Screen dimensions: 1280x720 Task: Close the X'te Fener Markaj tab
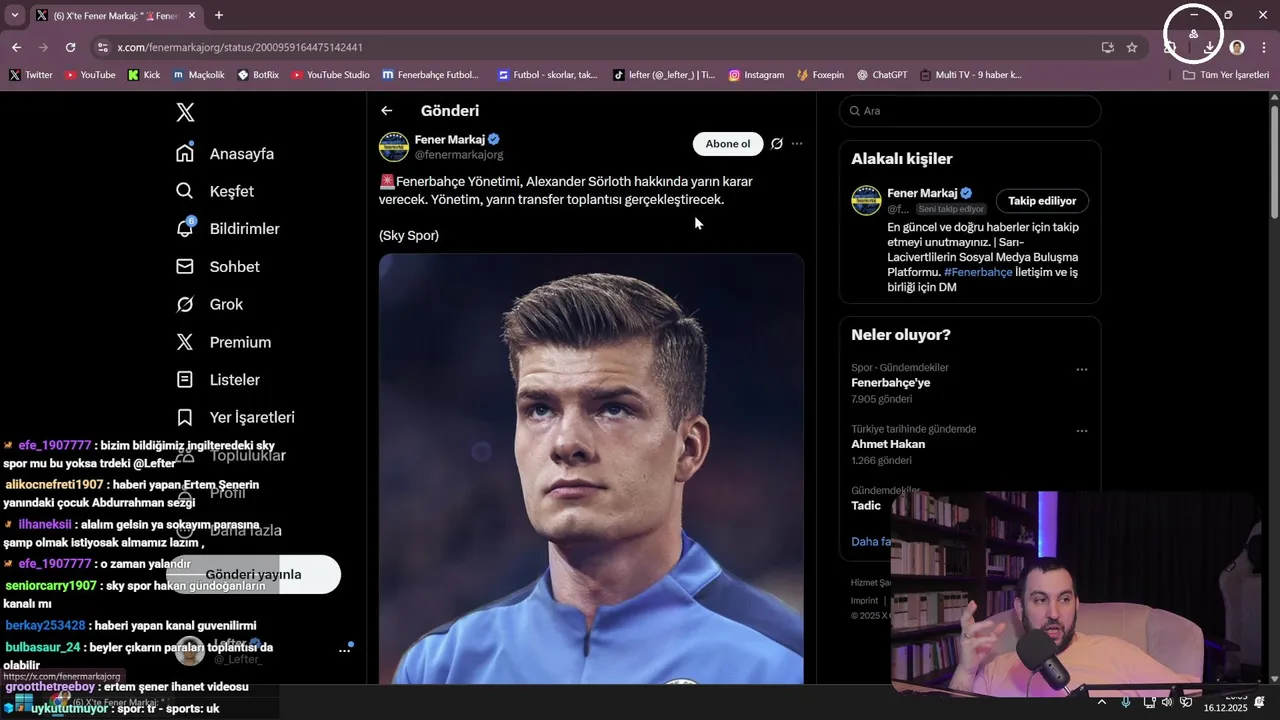(x=192, y=16)
